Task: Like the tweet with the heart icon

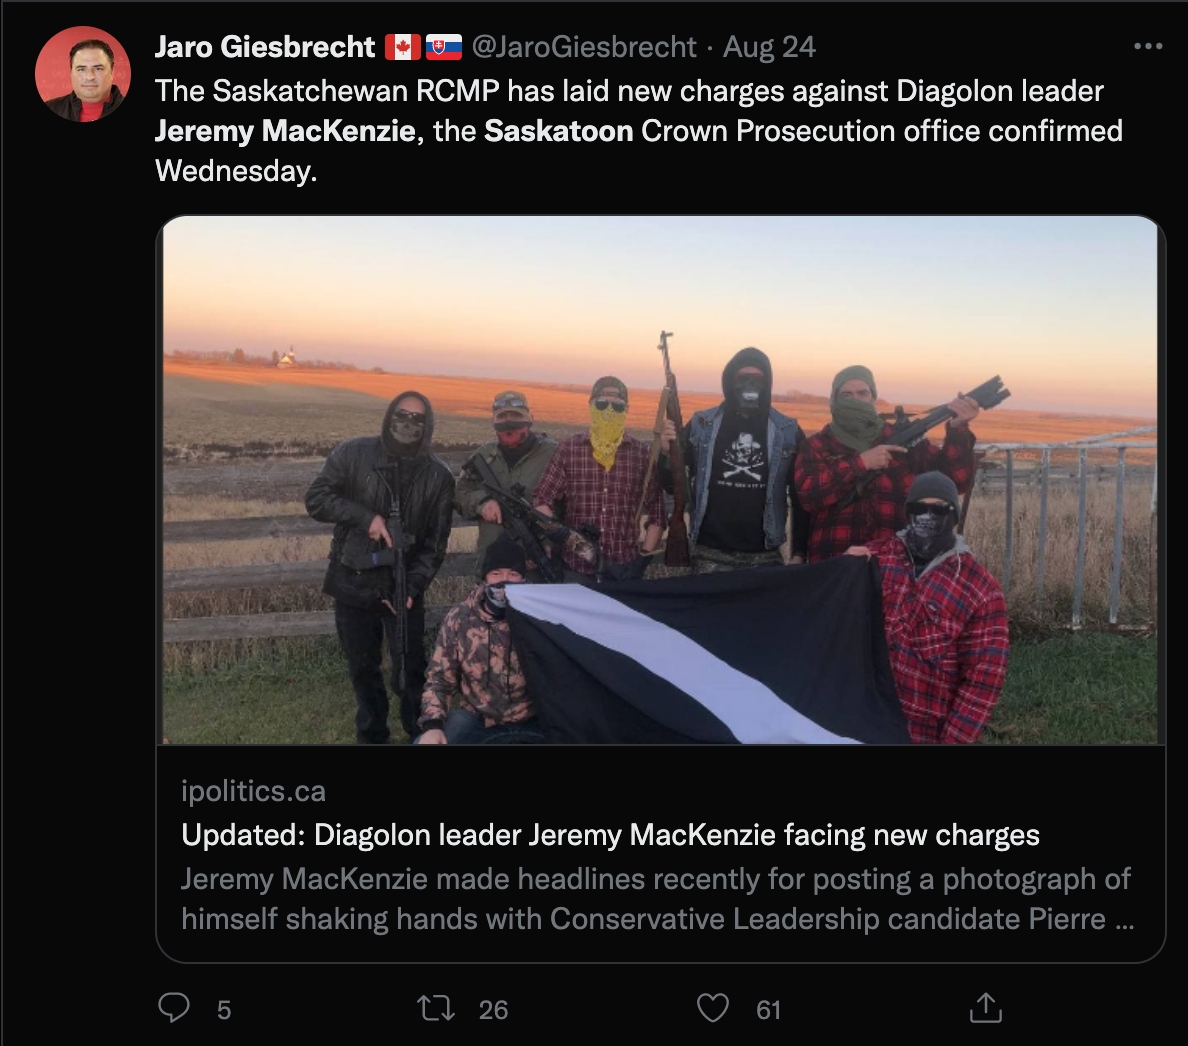Action: click(712, 1008)
